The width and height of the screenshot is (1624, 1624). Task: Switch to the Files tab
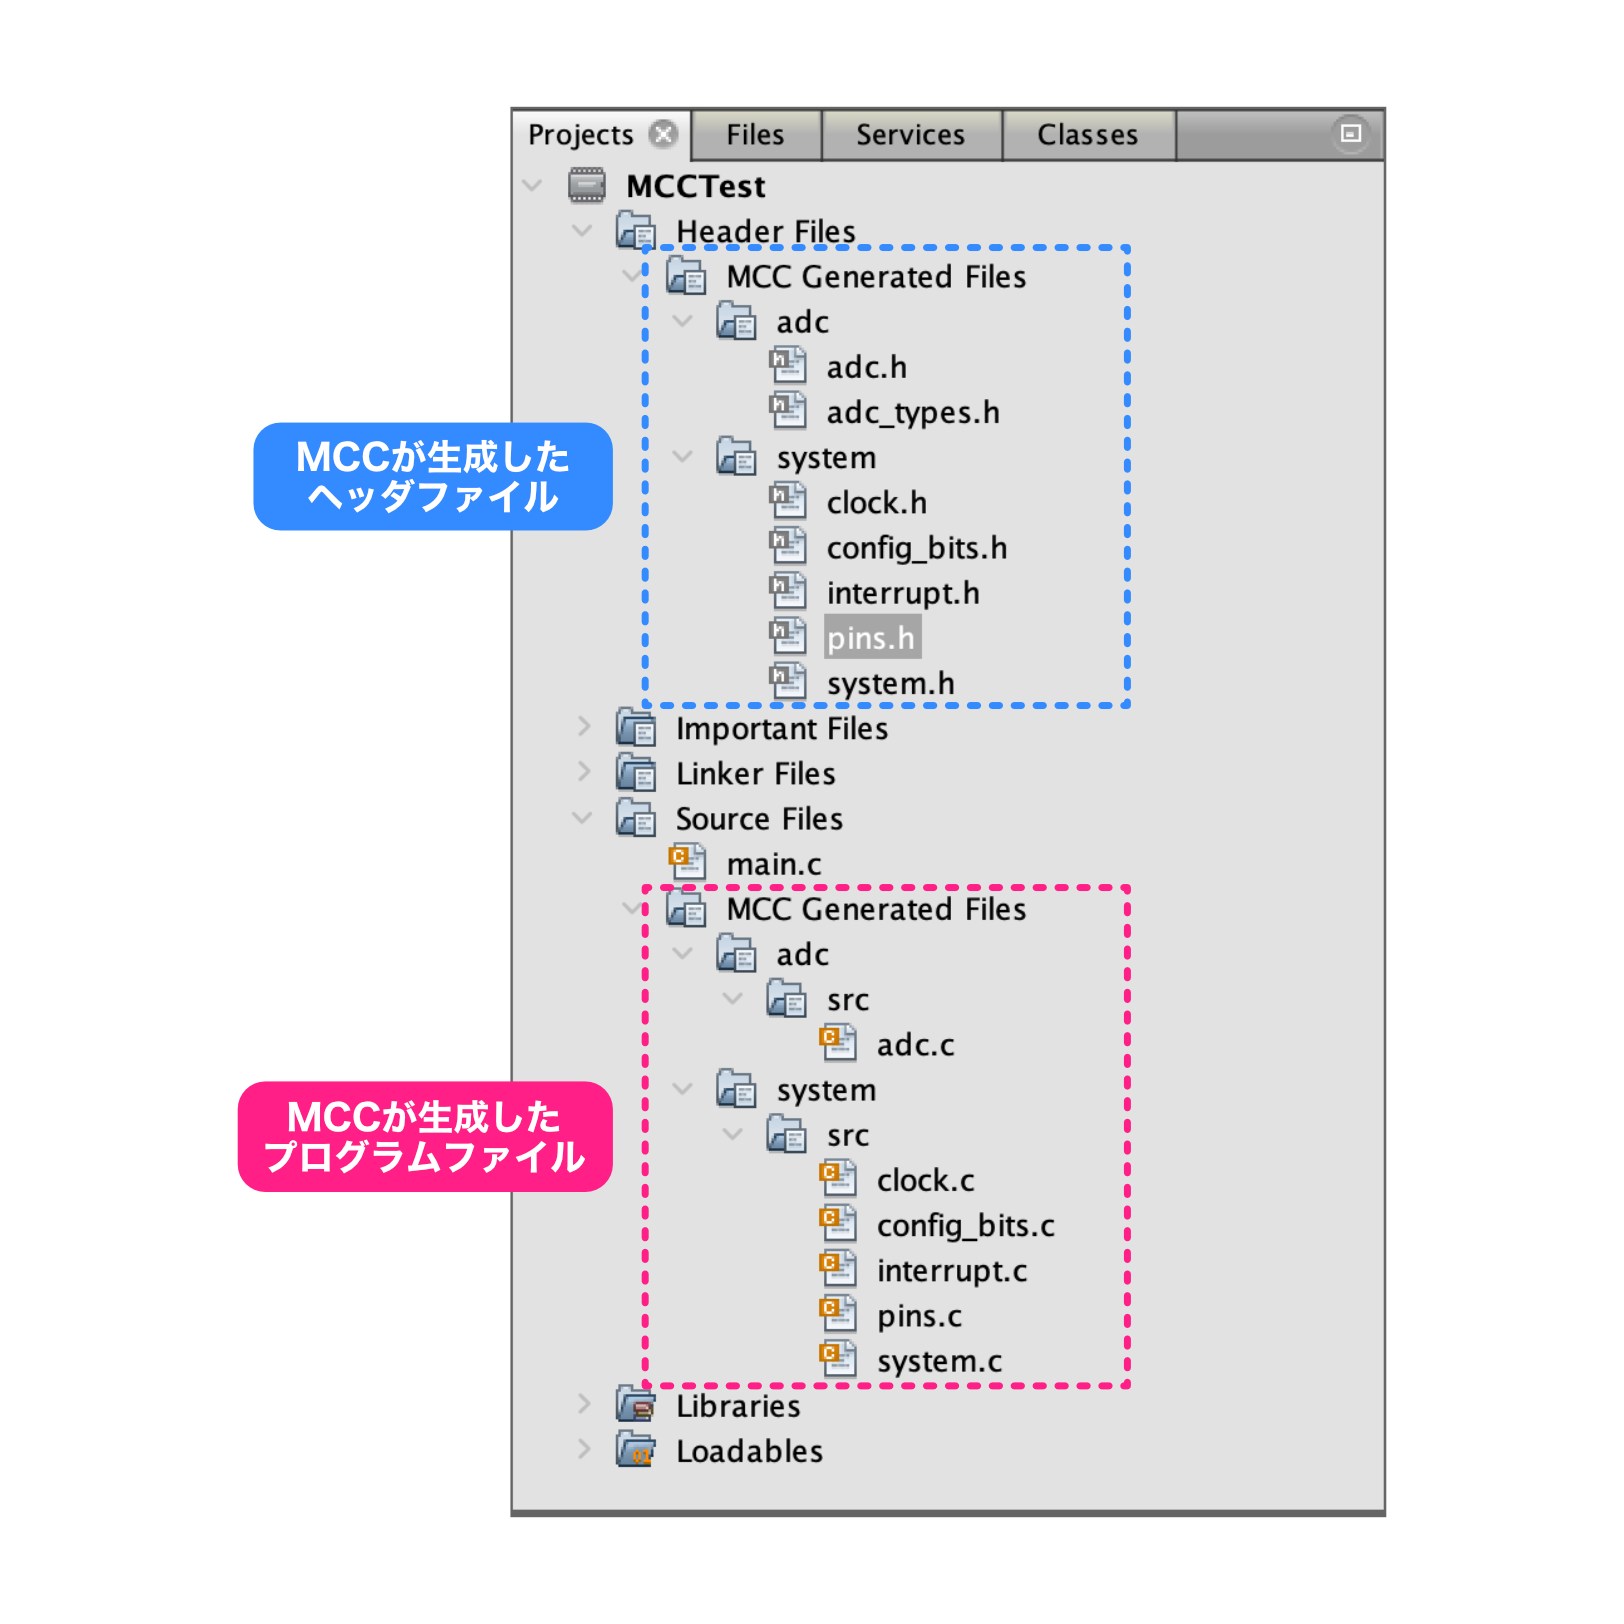tap(755, 135)
